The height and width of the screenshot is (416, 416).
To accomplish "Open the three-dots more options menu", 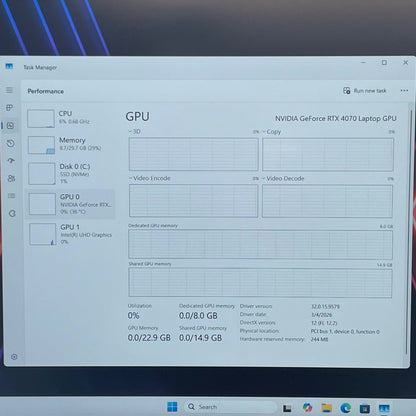I will pyautogui.click(x=404, y=91).
